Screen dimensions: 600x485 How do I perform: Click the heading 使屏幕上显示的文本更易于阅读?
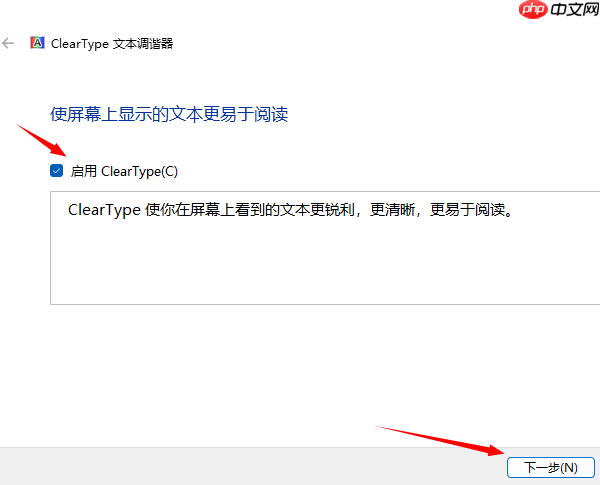(169, 114)
